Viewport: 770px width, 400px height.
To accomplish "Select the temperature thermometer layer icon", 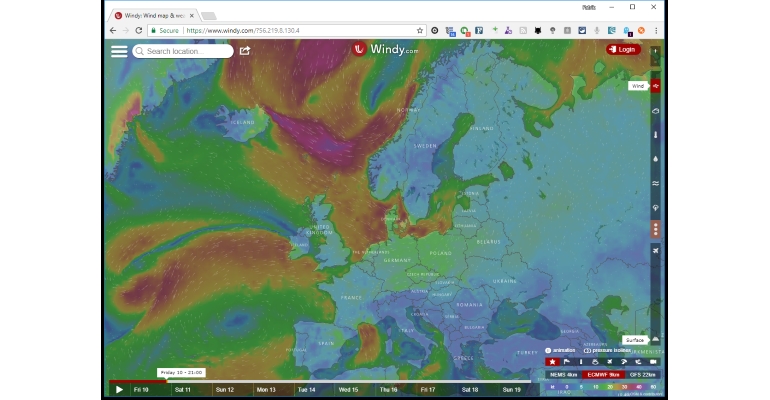I will tap(656, 135).
